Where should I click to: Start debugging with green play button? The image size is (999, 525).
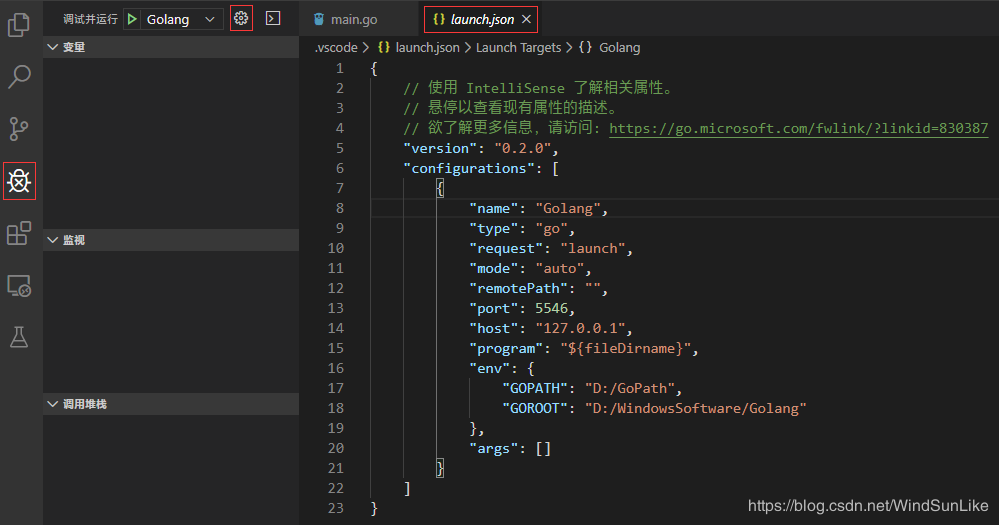coord(133,19)
